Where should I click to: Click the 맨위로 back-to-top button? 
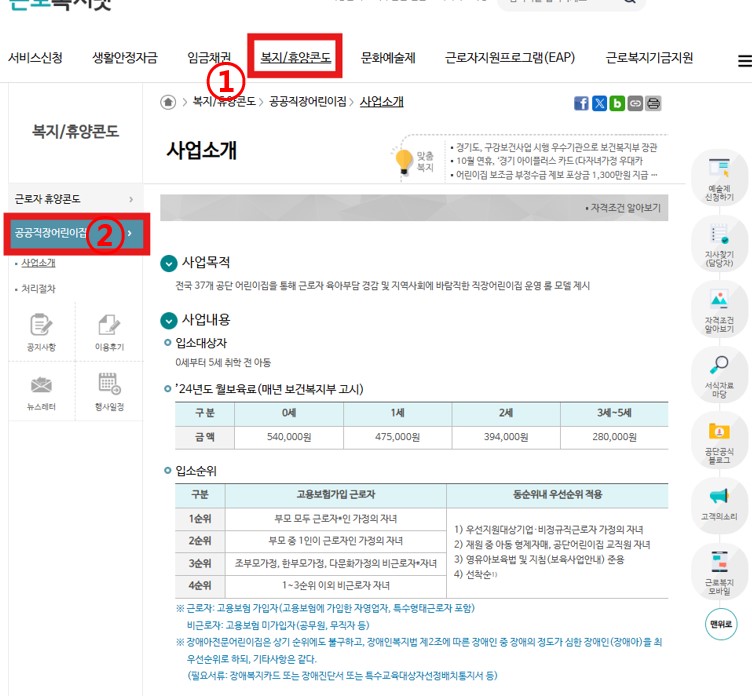(721, 624)
